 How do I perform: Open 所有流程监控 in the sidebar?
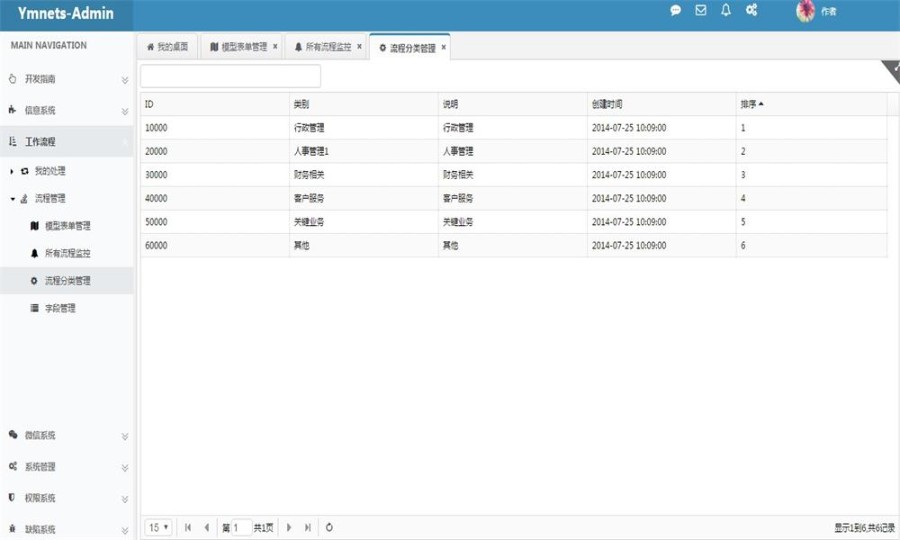click(x=67, y=253)
